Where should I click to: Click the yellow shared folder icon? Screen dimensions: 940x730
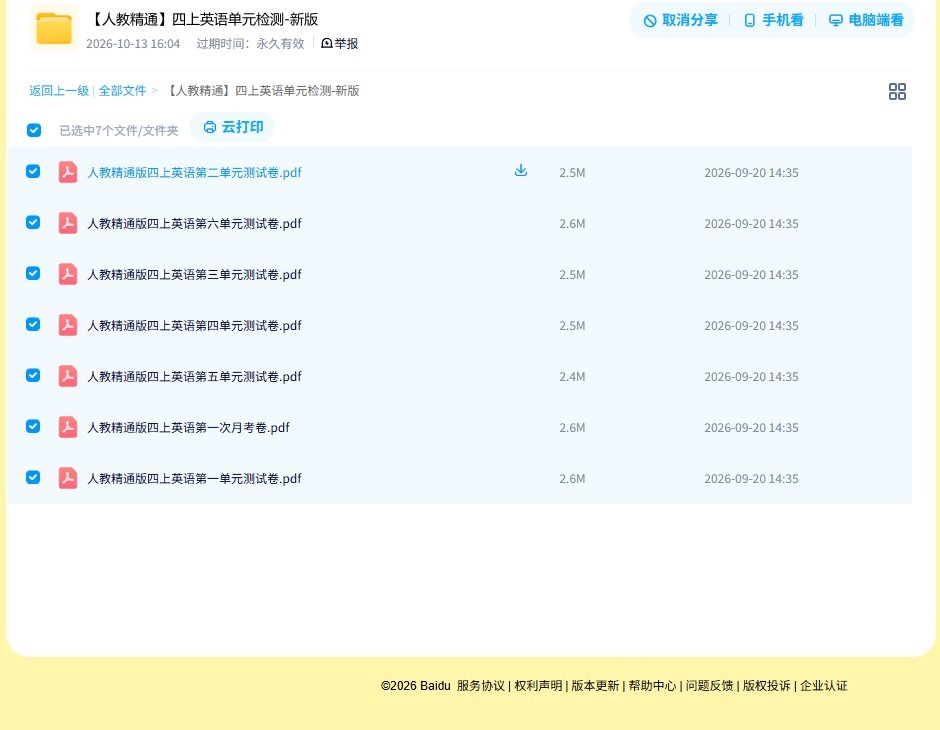click(54, 28)
